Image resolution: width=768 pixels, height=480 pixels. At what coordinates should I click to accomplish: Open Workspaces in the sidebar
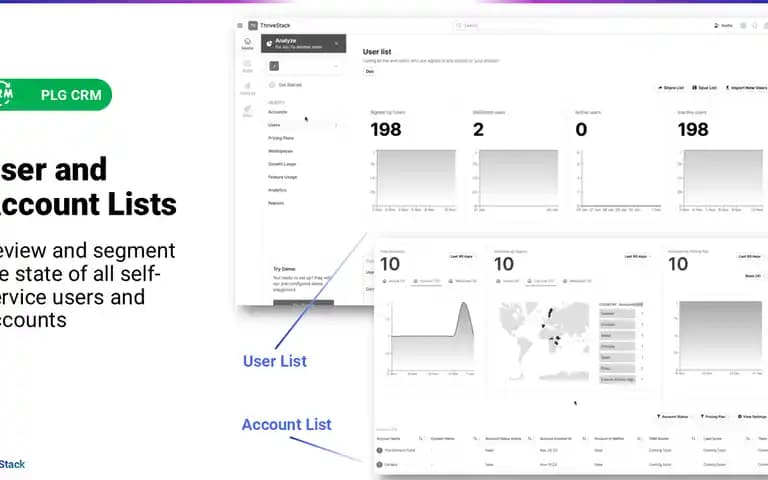280,151
